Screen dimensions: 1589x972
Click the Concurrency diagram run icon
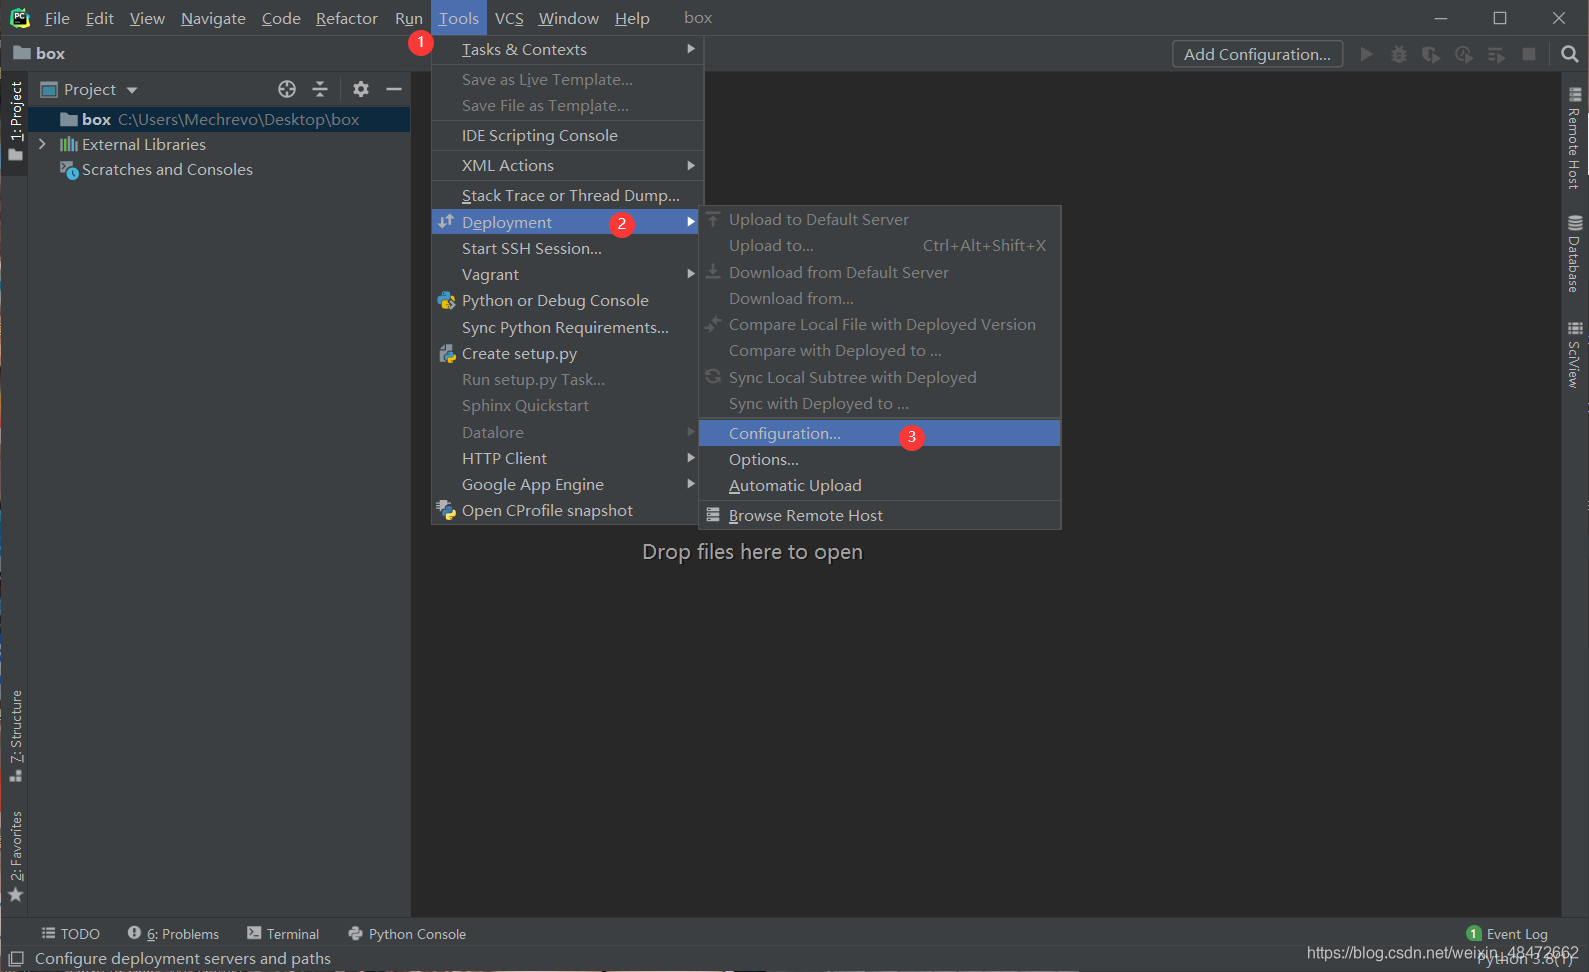click(x=1497, y=54)
